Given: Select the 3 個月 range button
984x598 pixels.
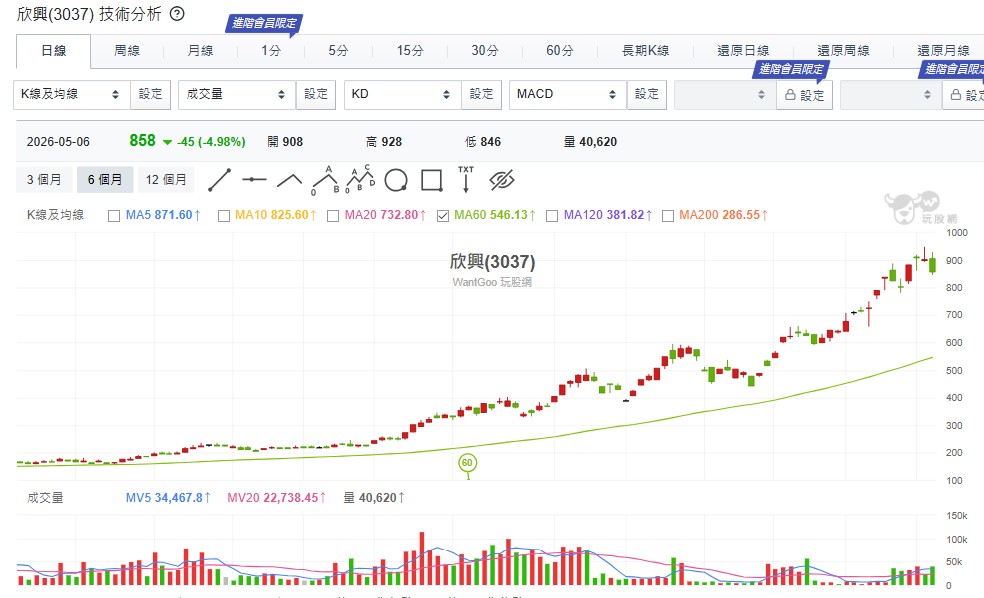Looking at the screenshot, I should 44,179.
